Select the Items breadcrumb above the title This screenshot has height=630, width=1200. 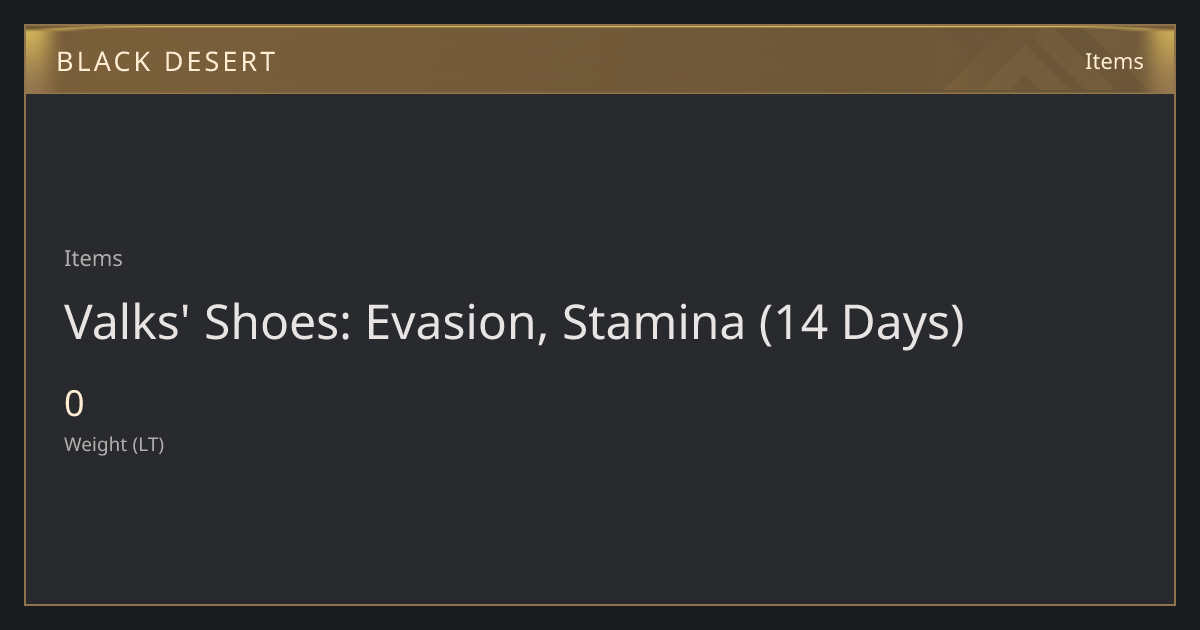pos(93,258)
